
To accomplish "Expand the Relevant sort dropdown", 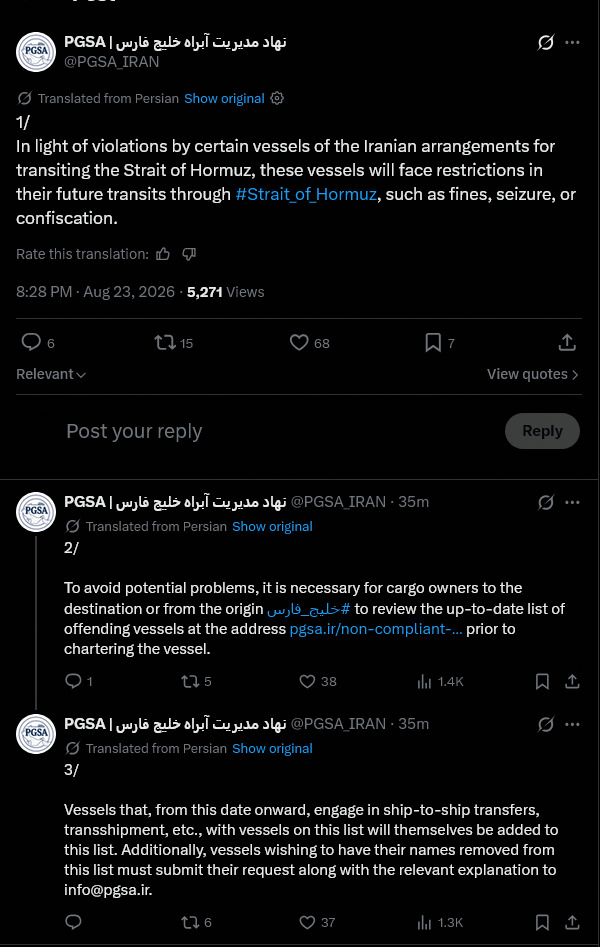I will coord(51,374).
